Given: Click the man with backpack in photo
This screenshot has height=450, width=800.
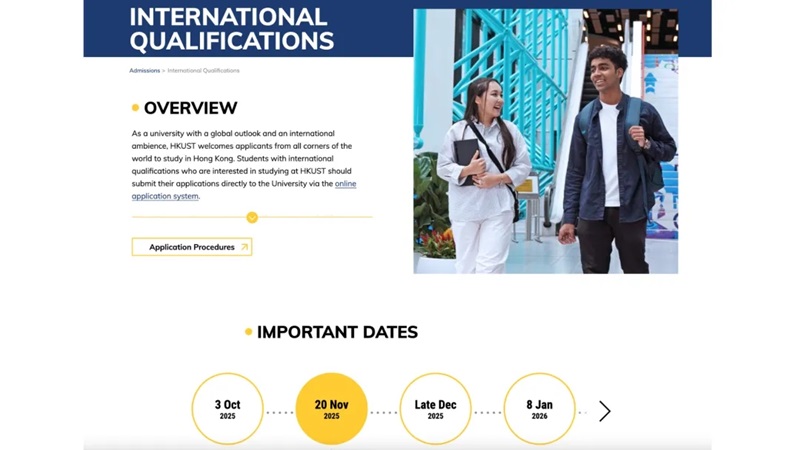Looking at the screenshot, I should click(x=612, y=160).
